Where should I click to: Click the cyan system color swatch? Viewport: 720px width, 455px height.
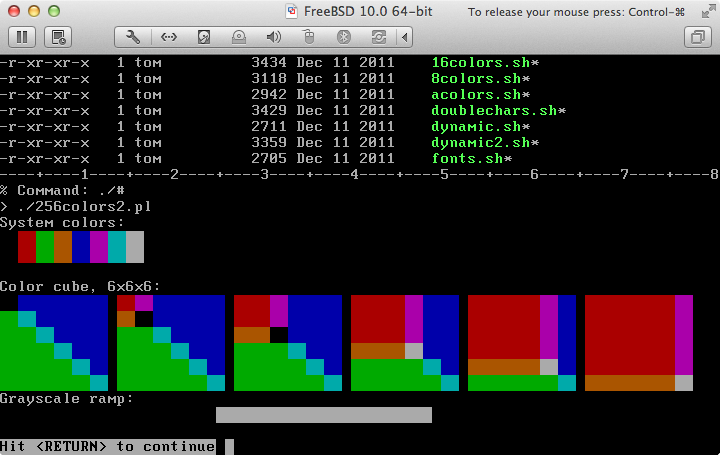(117, 247)
